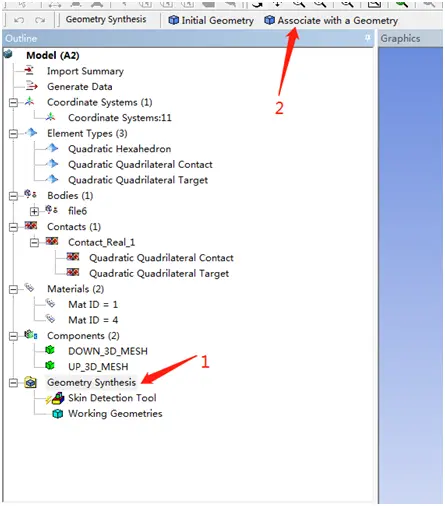
Task: Click the redo arrow icon
Action: coord(40,20)
